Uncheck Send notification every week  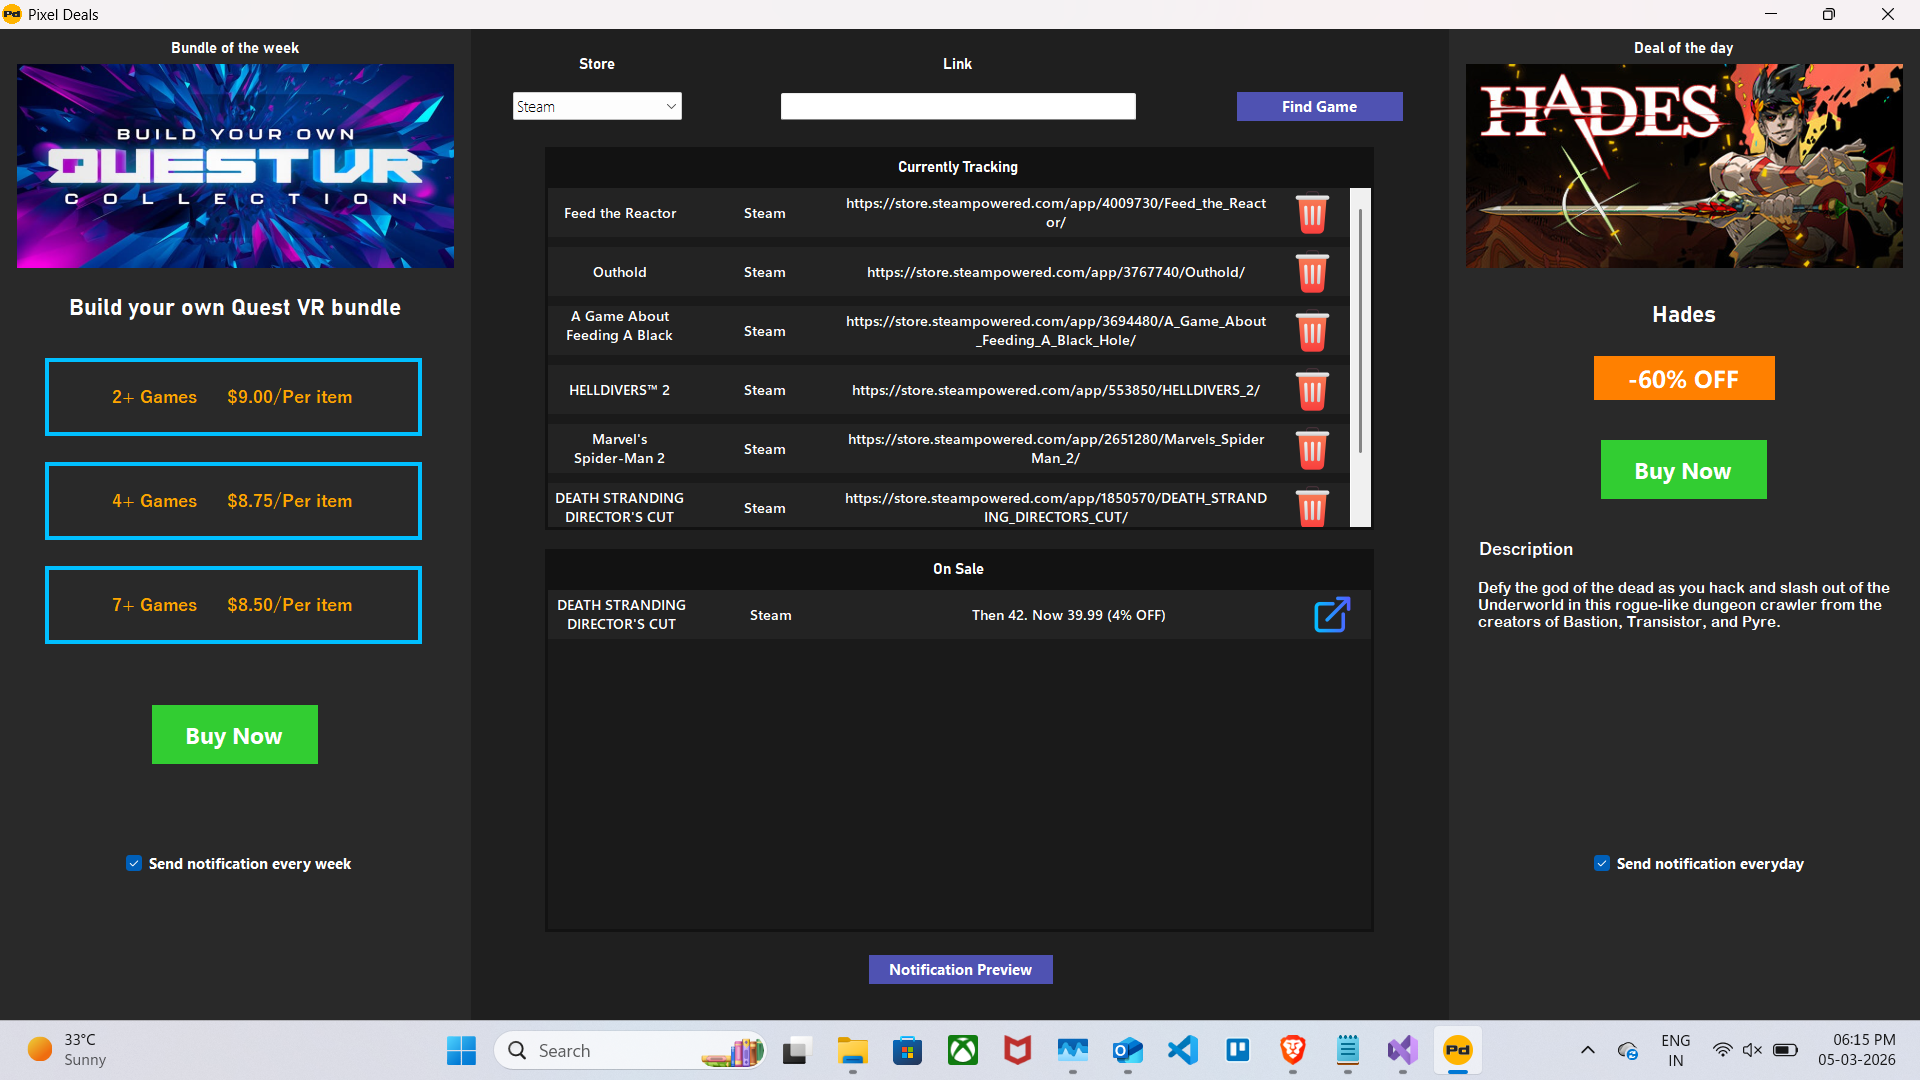[x=134, y=863]
